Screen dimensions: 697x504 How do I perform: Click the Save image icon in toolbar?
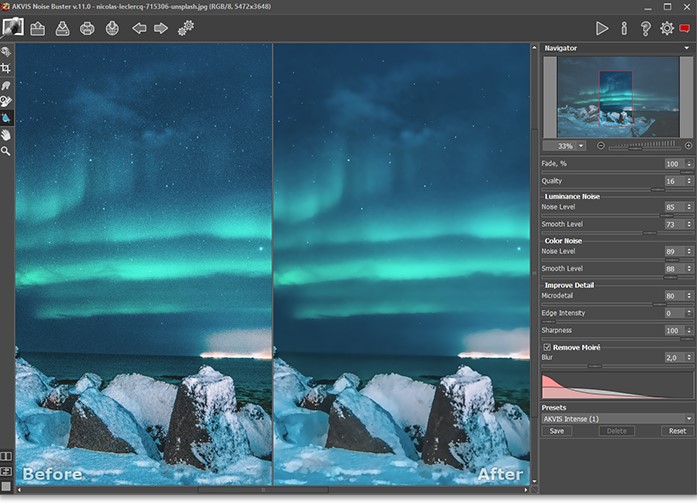tap(62, 28)
